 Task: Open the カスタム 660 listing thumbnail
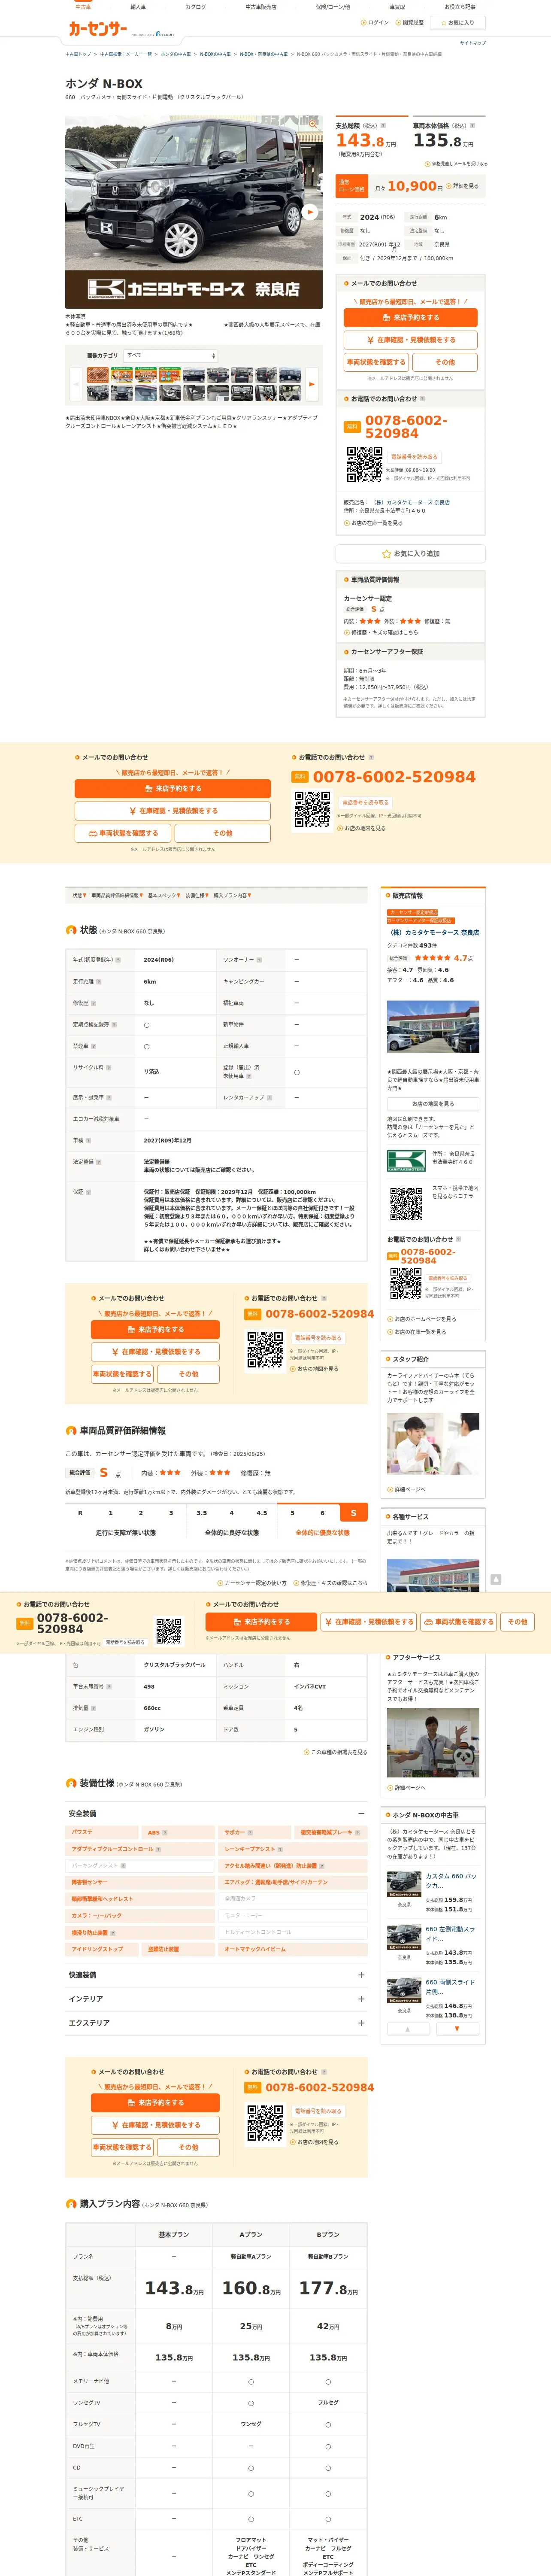tap(404, 1885)
